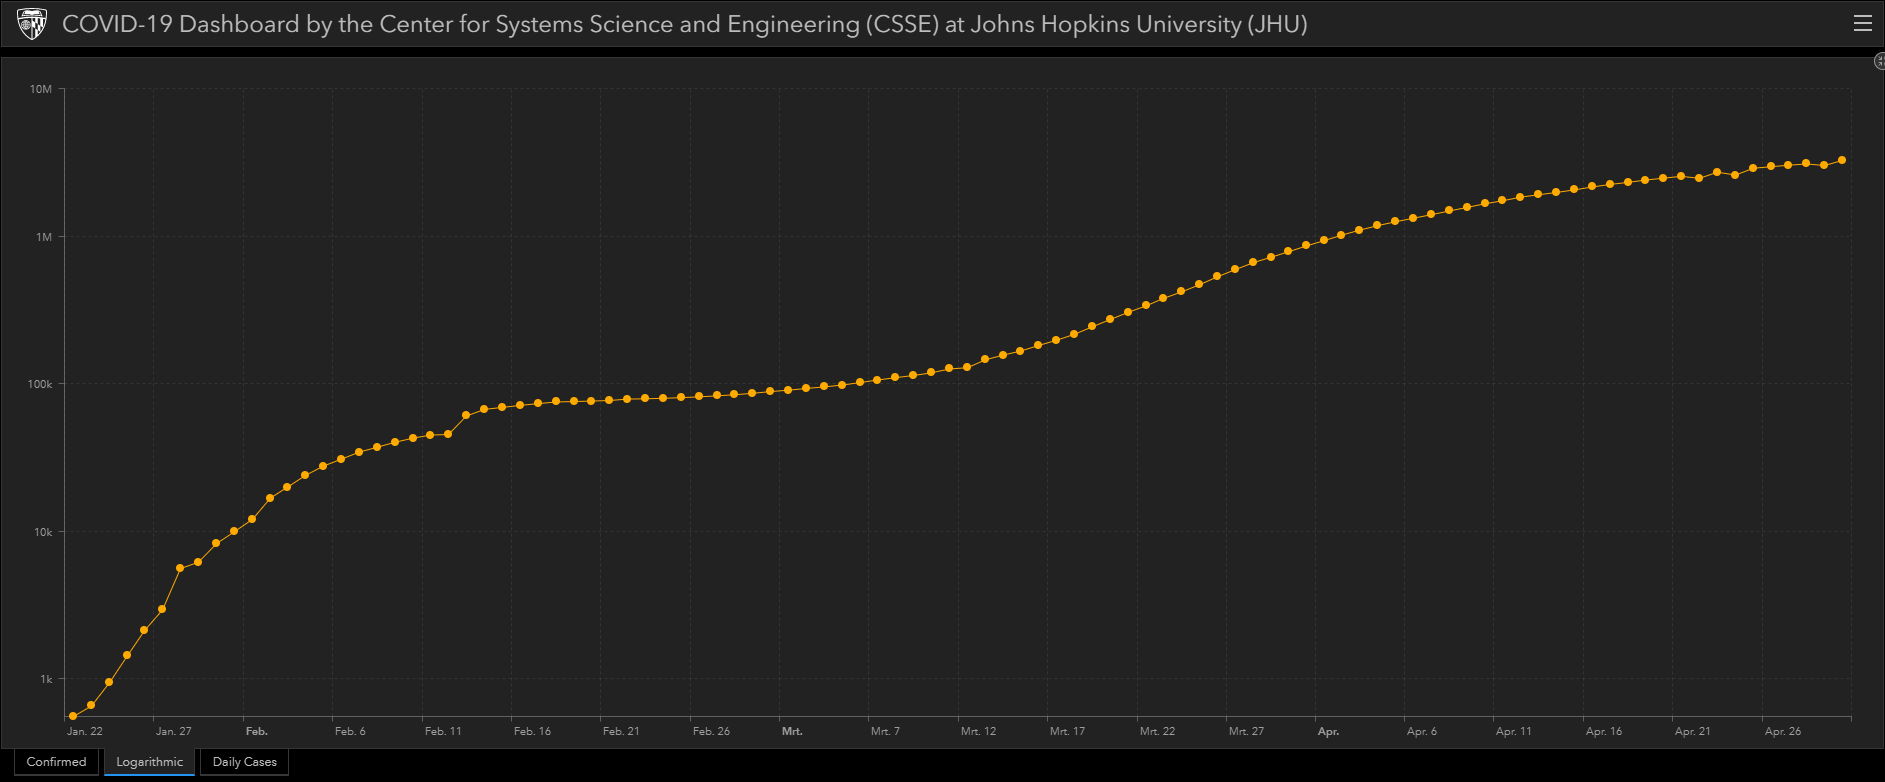
Task: Click the Apr. 11 date label
Action: coord(1513,731)
